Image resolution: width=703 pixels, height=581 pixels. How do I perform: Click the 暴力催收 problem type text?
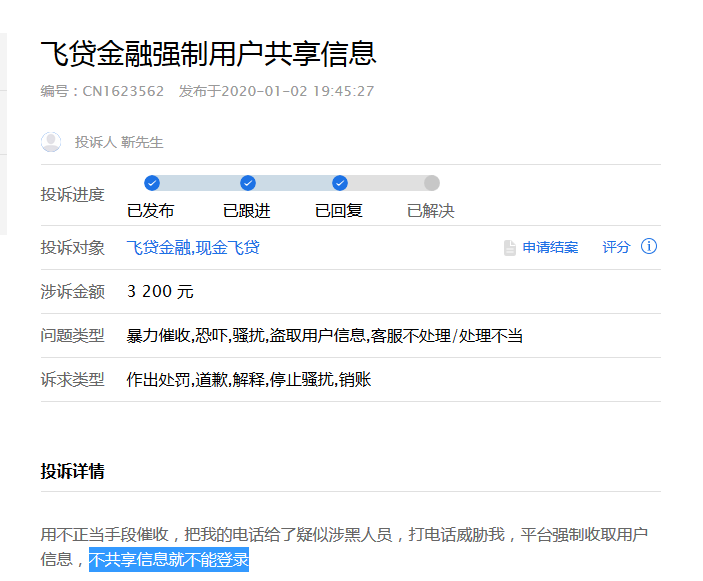point(159,335)
